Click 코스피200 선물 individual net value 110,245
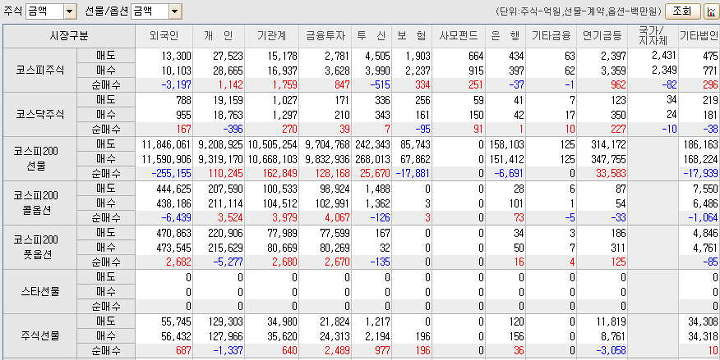The height and width of the screenshot is (360, 720). [225, 173]
